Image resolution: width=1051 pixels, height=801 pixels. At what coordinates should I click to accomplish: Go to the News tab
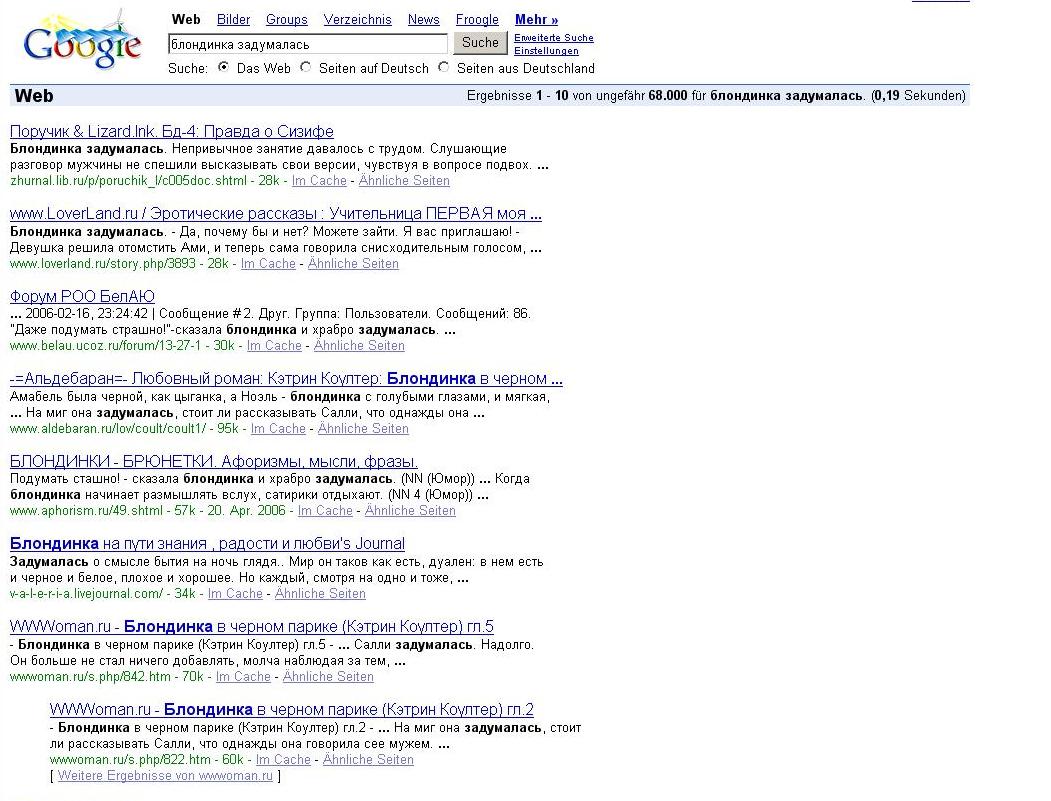pyautogui.click(x=424, y=19)
